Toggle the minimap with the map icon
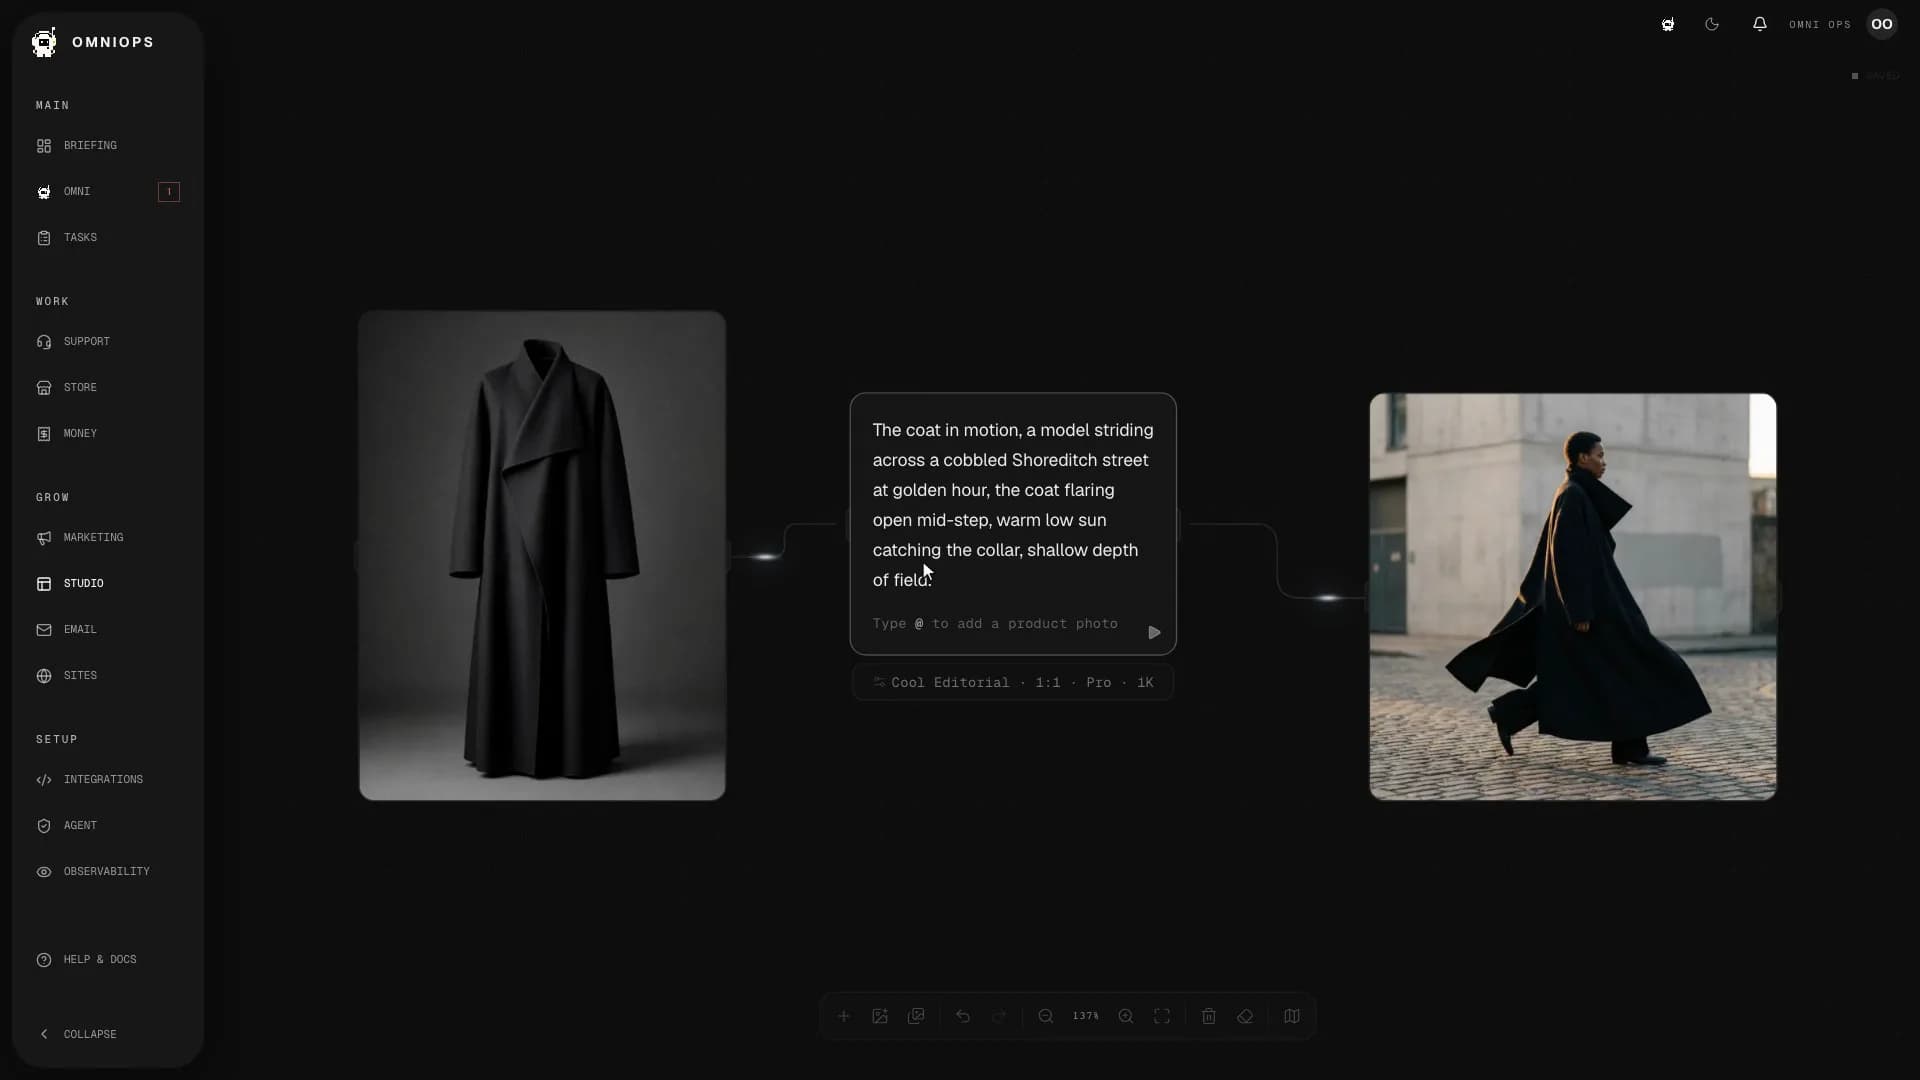 tap(1292, 1017)
